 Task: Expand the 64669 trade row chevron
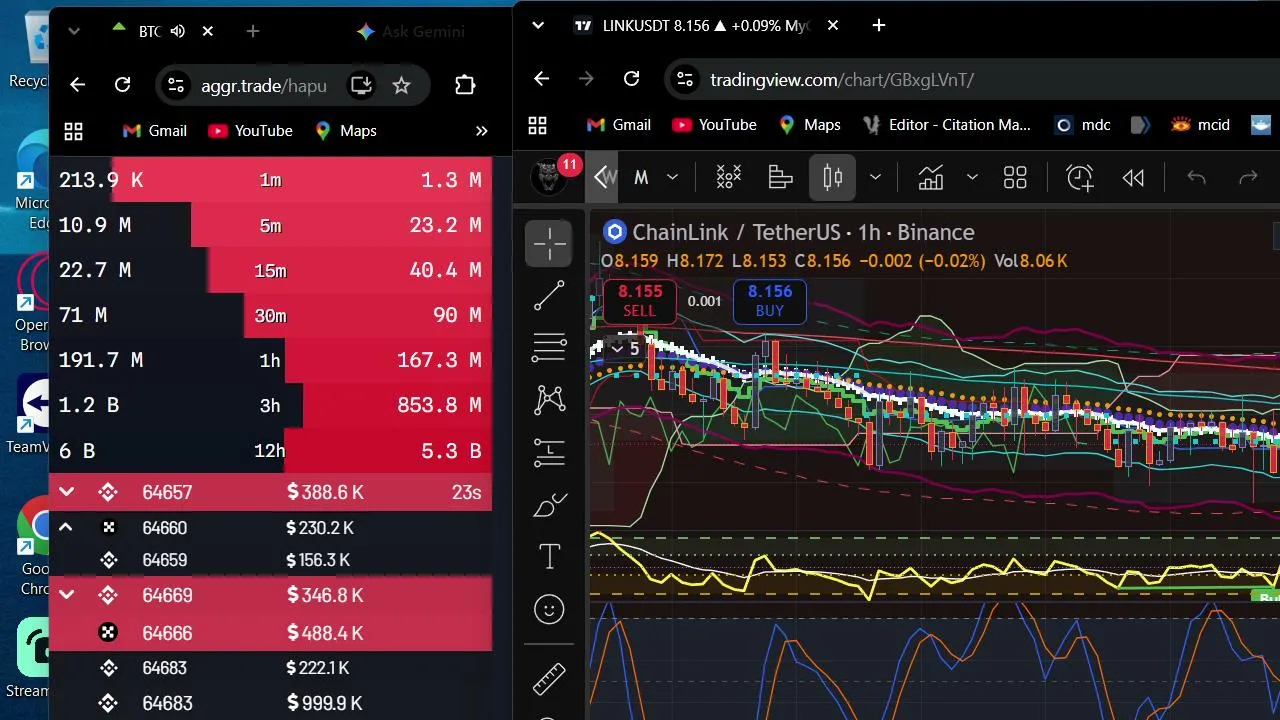67,595
